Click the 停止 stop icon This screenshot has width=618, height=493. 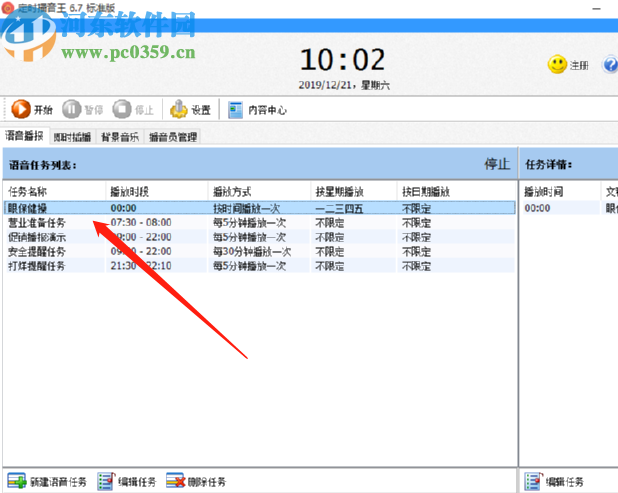[x=122, y=109]
